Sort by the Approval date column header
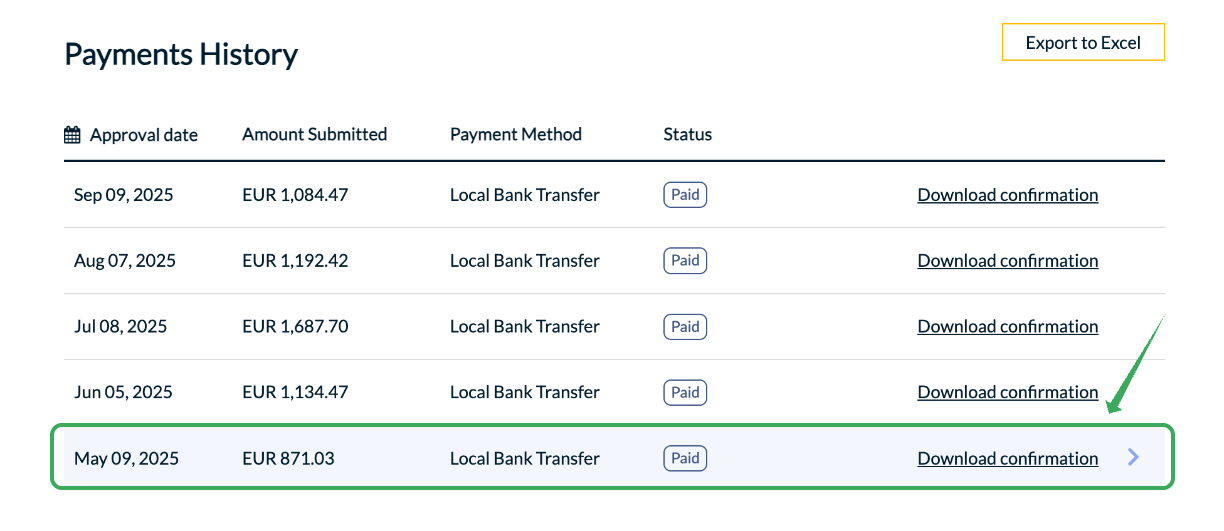Viewport: 1224px width, 531px height. pos(143,135)
